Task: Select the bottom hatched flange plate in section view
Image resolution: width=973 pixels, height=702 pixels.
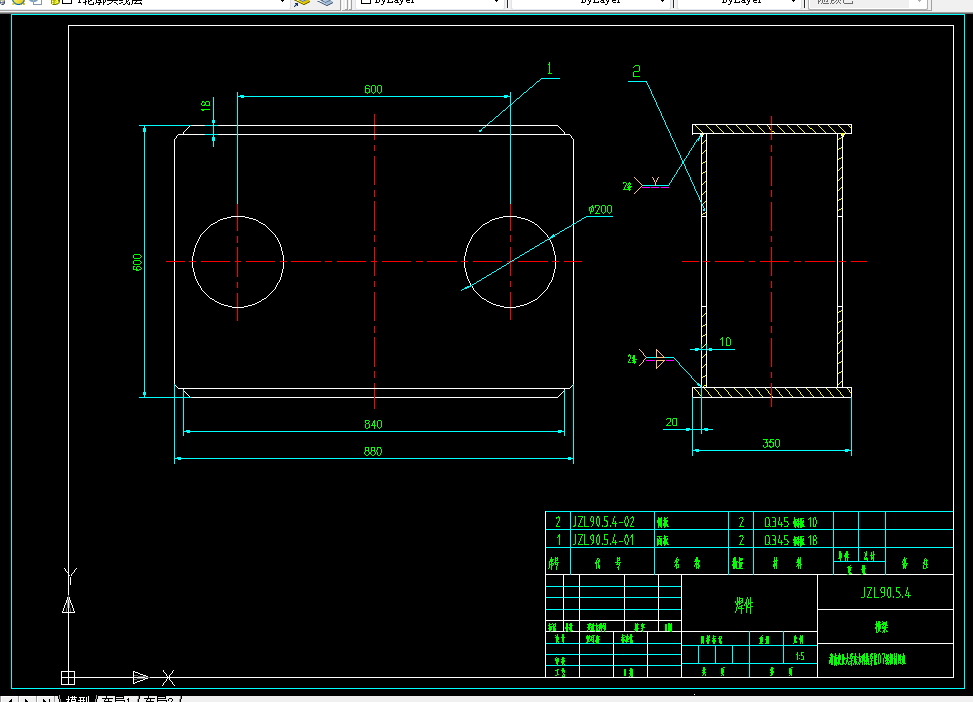Action: click(772, 392)
